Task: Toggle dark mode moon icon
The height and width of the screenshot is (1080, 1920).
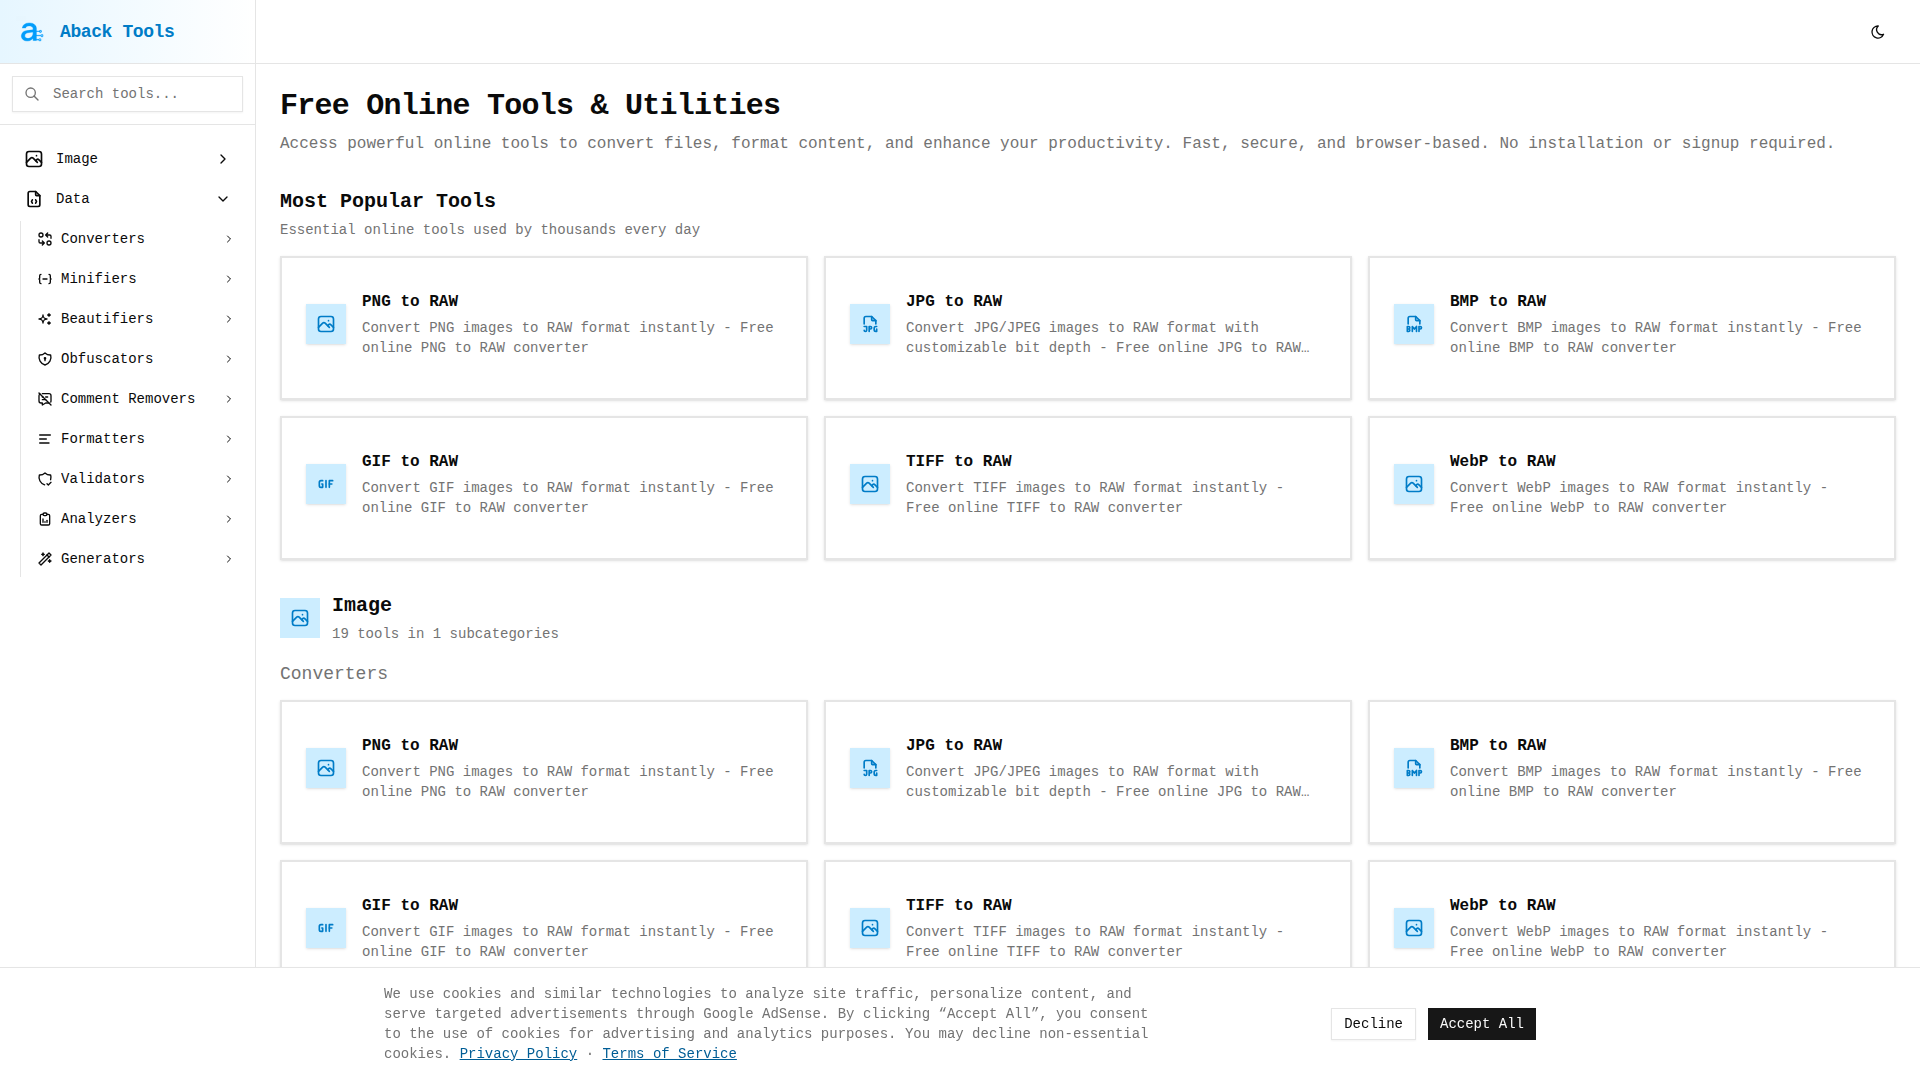Action: pyautogui.click(x=1877, y=32)
